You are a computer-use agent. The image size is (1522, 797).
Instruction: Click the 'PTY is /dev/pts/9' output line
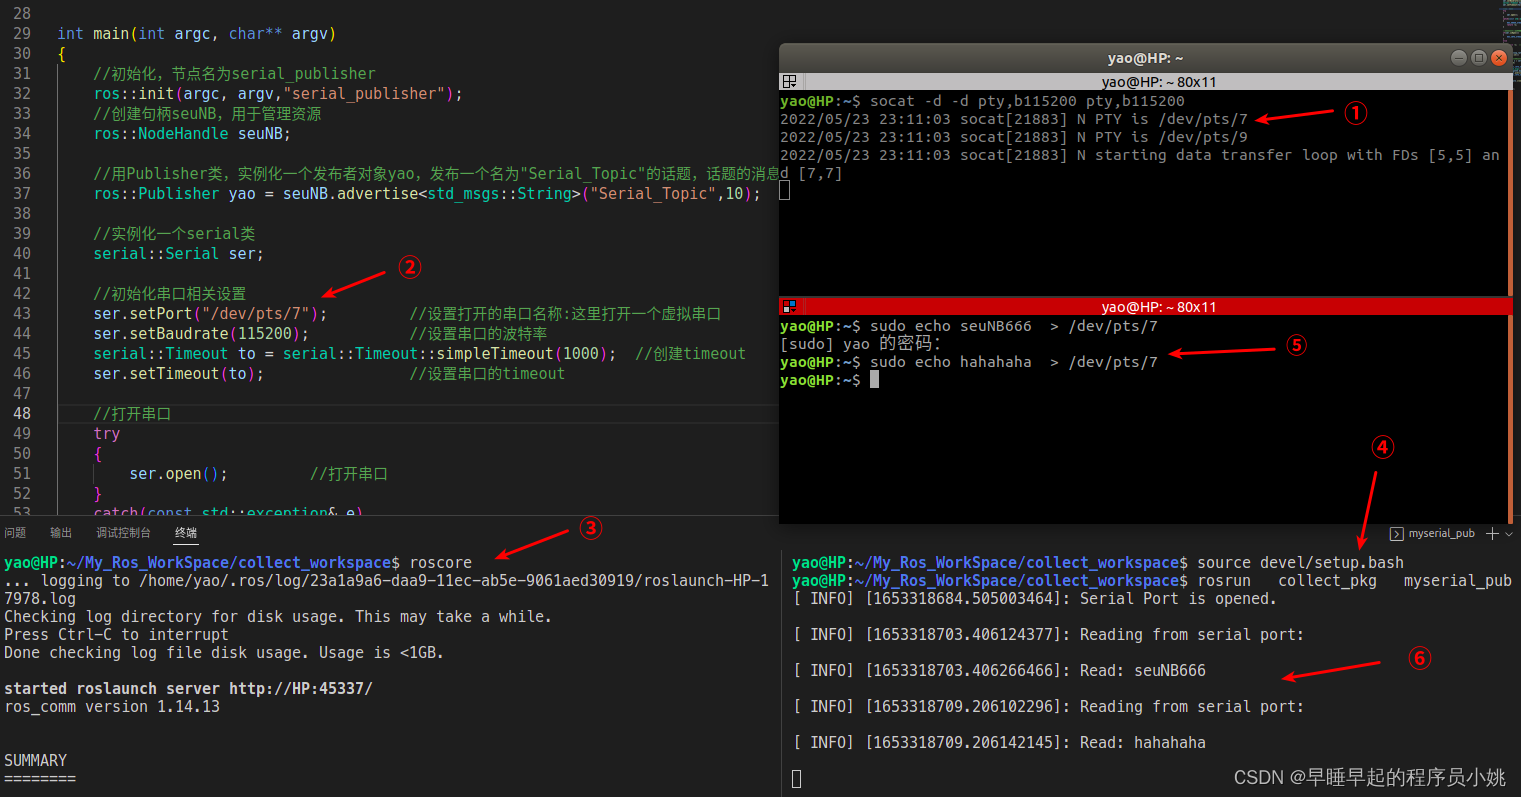pyautogui.click(x=1014, y=137)
